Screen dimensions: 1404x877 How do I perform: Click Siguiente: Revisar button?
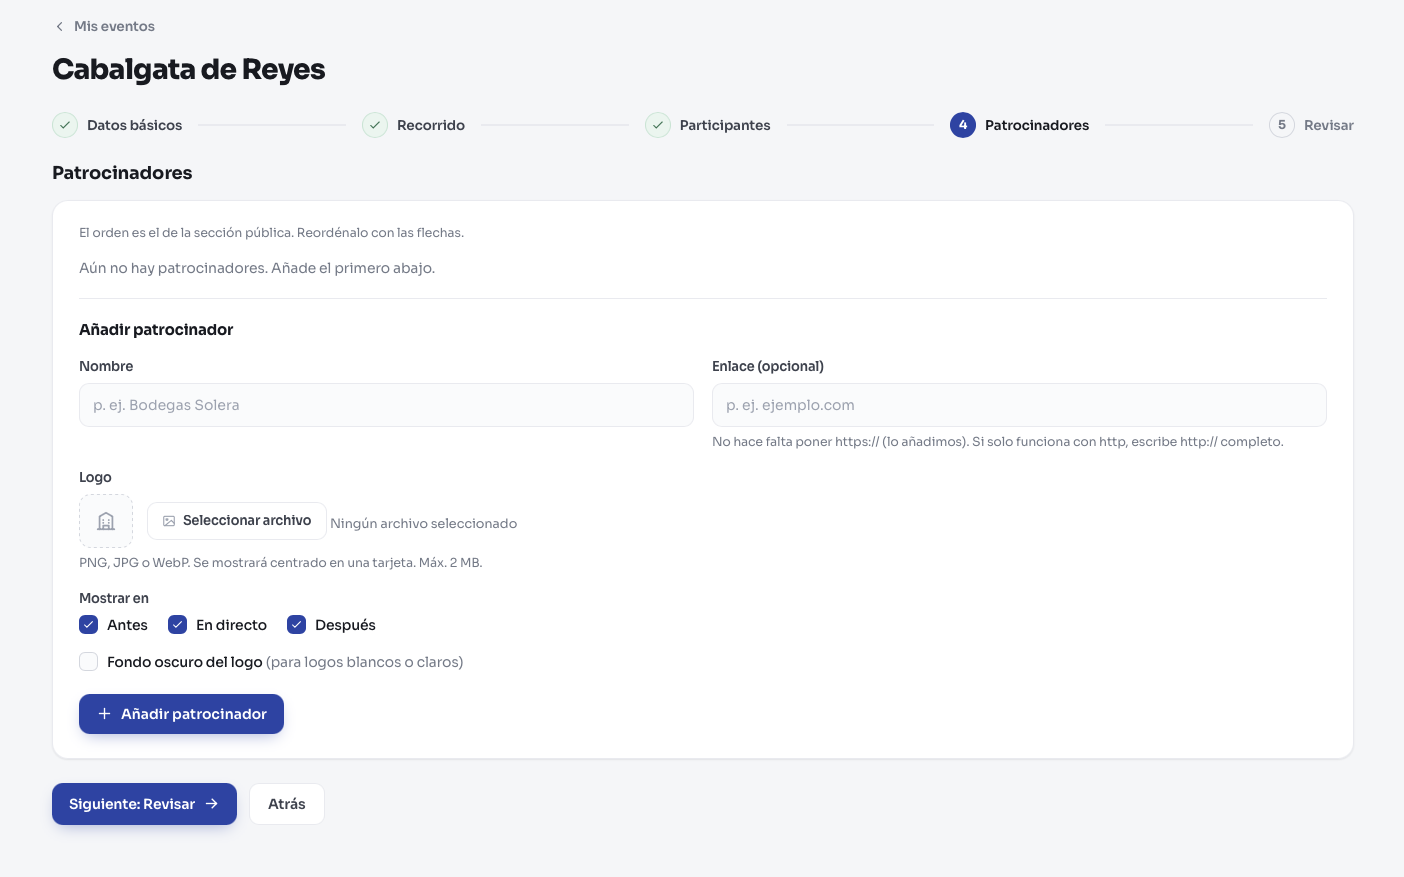point(144,804)
